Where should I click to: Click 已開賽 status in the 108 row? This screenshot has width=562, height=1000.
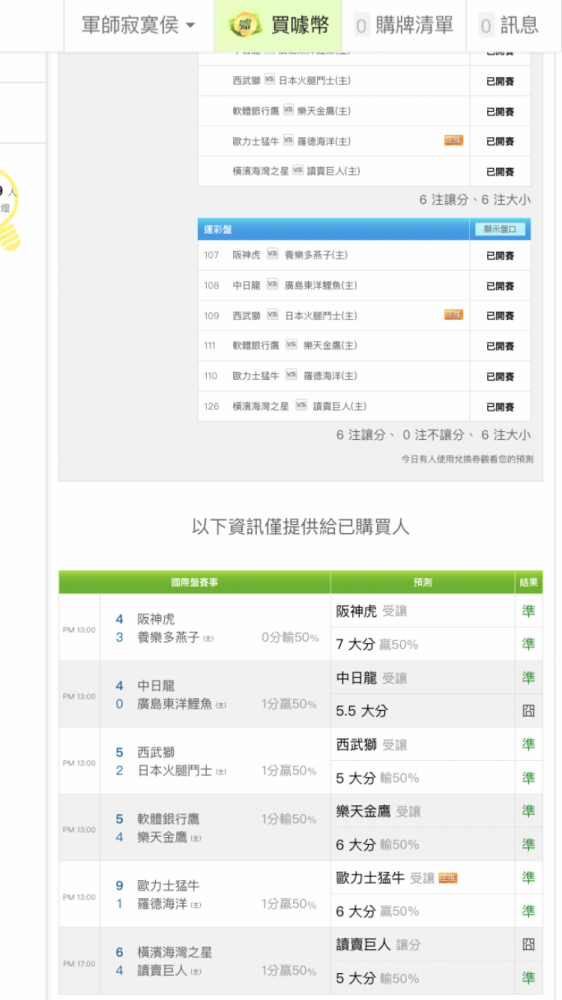(x=500, y=286)
